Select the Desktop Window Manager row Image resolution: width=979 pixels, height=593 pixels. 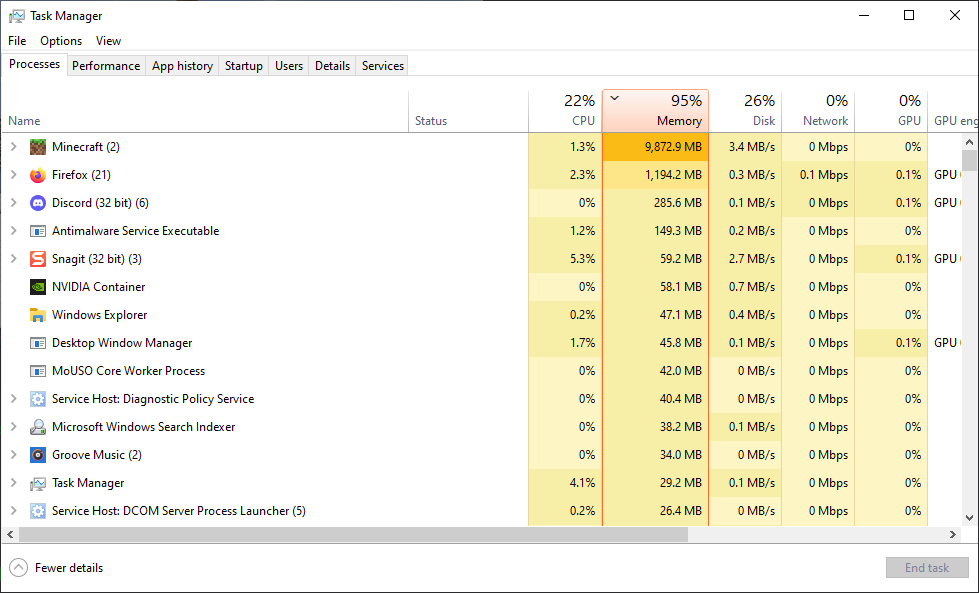(122, 343)
